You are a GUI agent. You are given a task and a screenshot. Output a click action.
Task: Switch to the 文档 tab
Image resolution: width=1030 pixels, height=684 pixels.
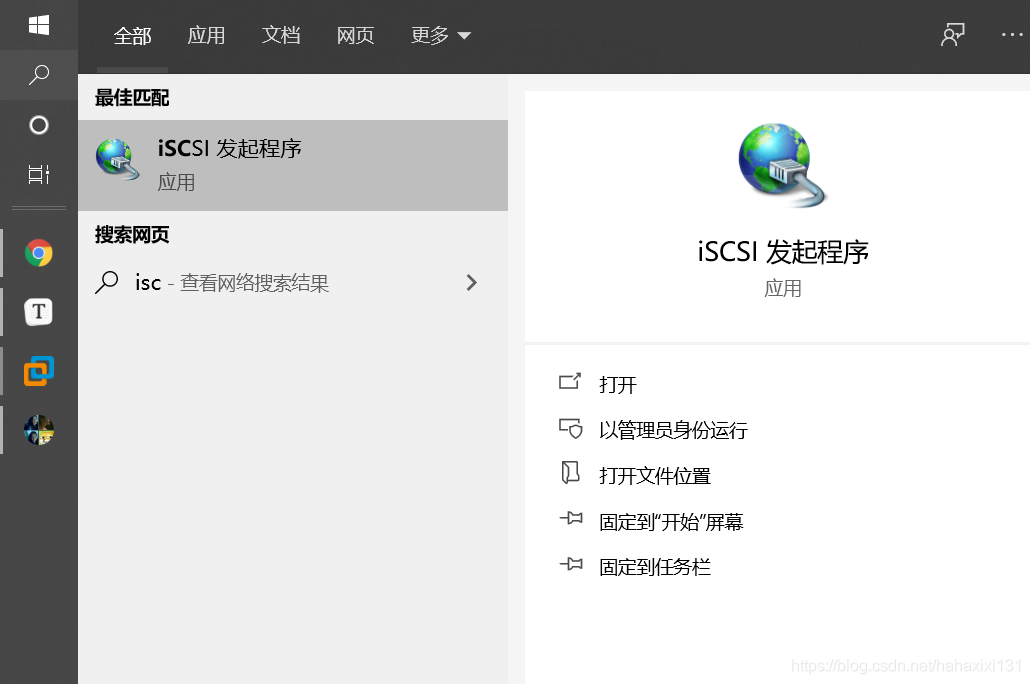(281, 36)
